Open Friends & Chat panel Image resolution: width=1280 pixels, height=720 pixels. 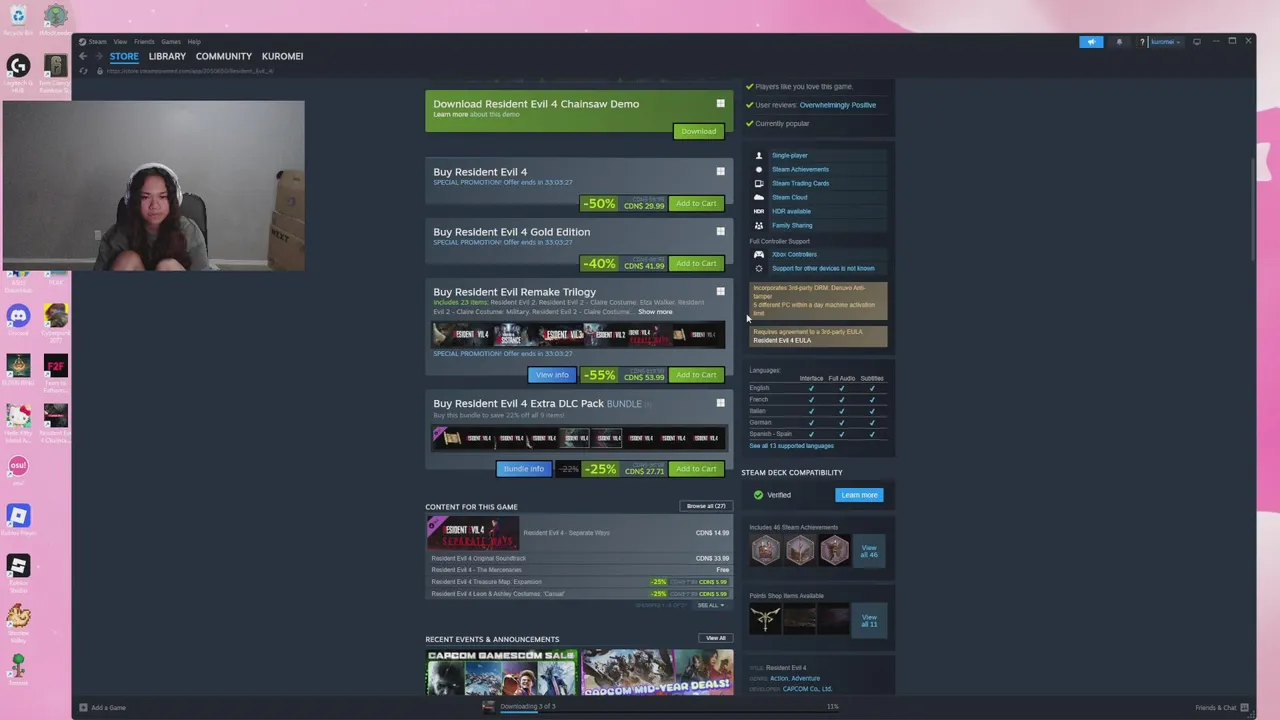1223,708
